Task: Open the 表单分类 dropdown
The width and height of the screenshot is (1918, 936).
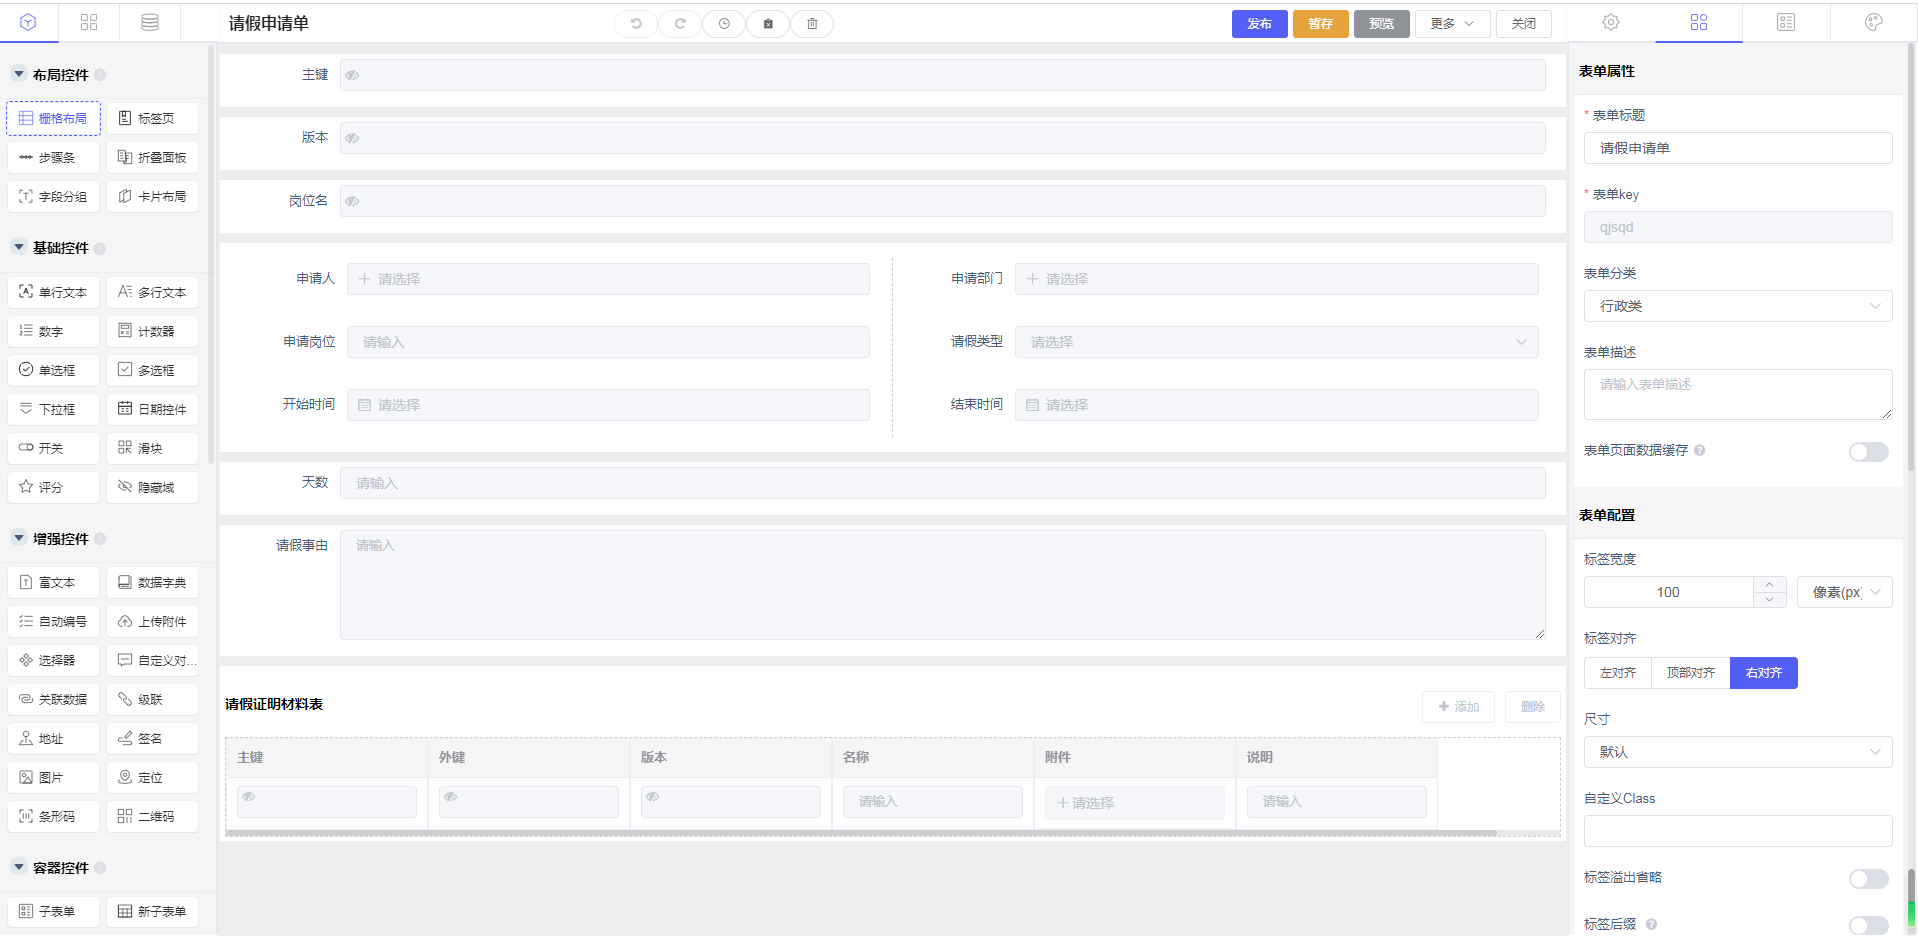Action: point(1737,306)
